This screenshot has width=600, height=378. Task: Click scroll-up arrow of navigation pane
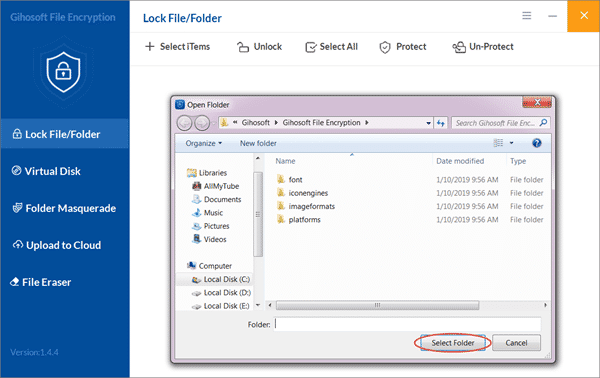258,158
